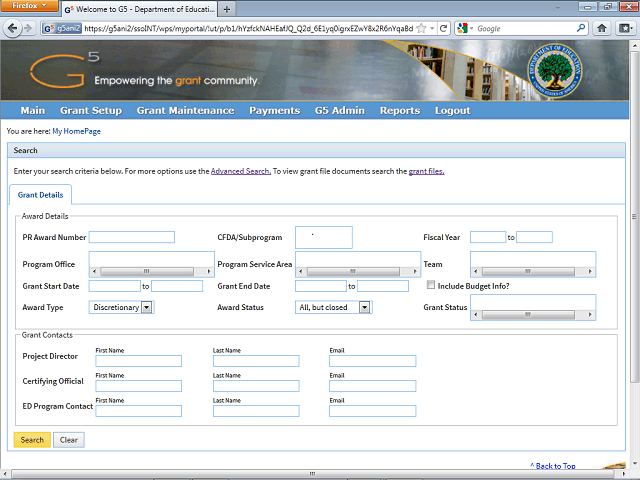Click ED Program Contact First Name field

[139, 411]
